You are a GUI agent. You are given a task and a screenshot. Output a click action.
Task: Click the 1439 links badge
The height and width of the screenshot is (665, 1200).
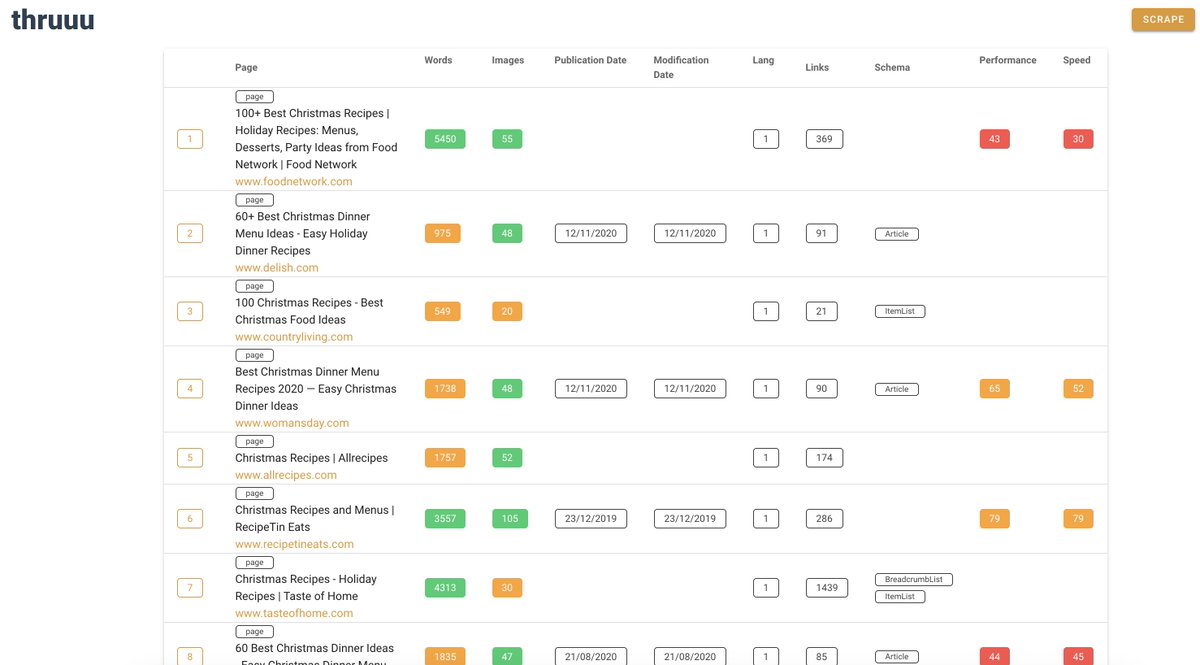(x=827, y=587)
